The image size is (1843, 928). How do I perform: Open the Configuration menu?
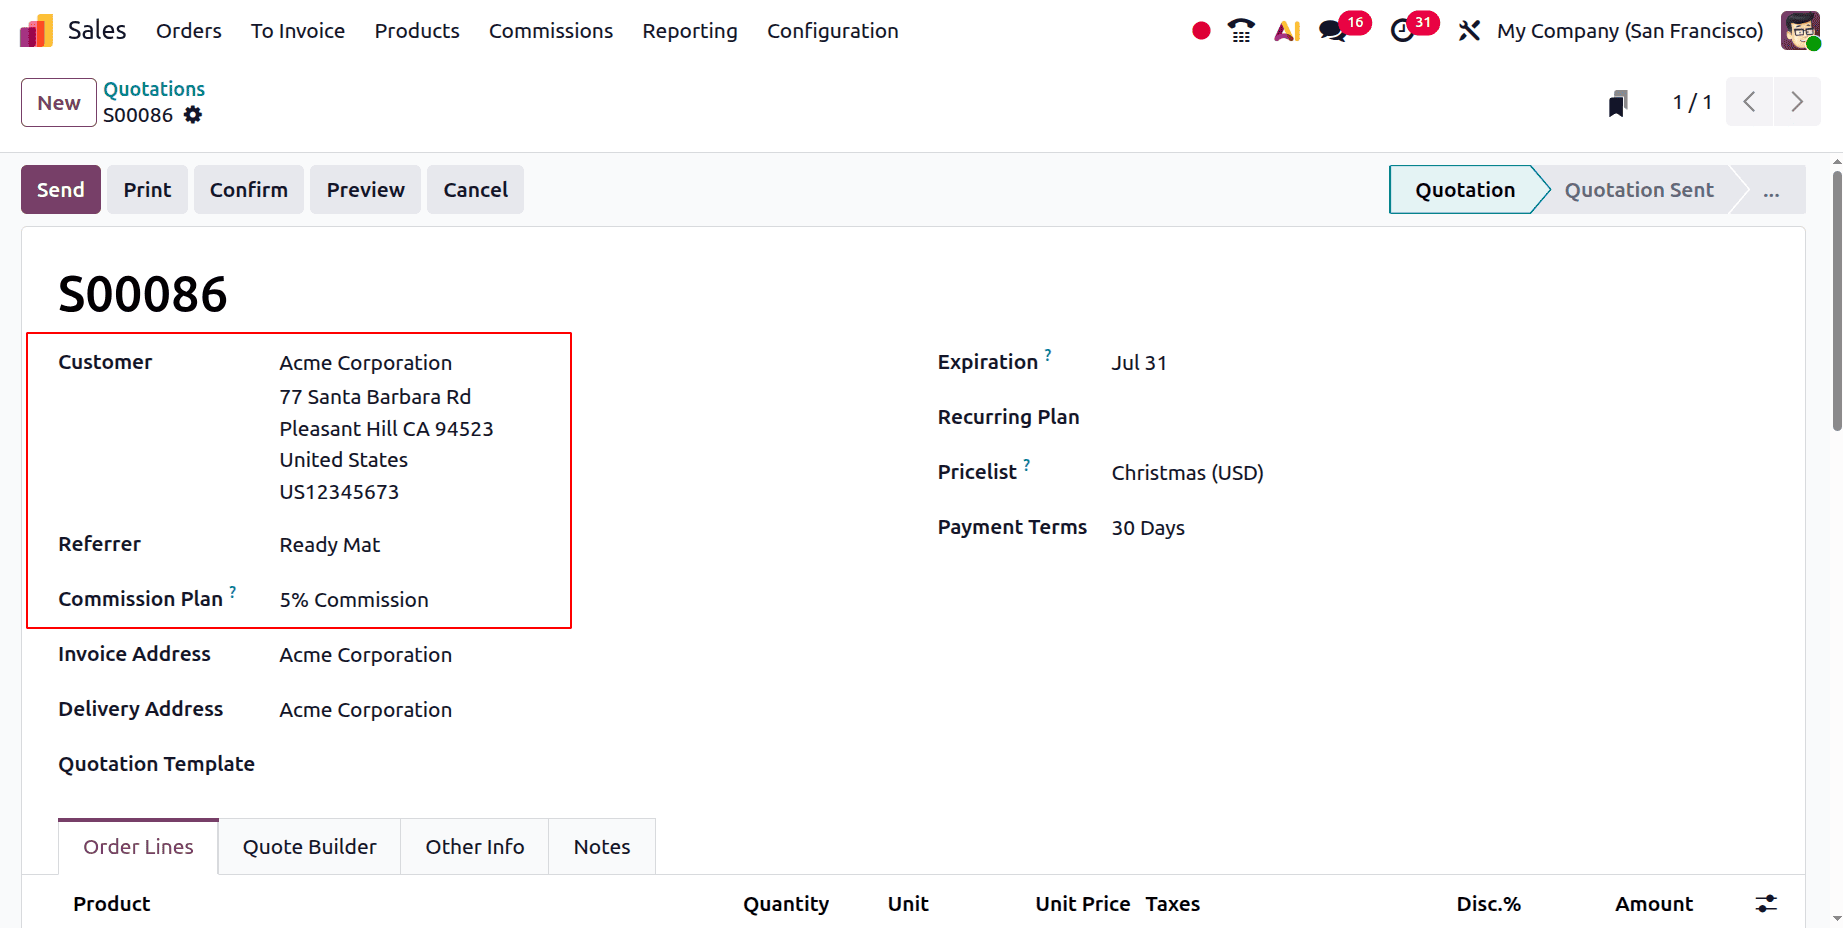click(833, 31)
